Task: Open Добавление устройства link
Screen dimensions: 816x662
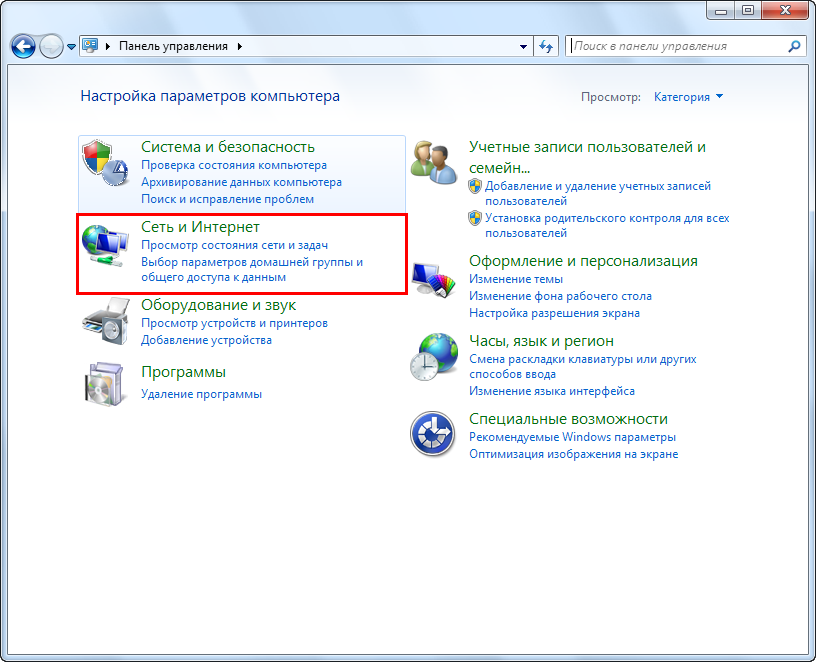Action: pyautogui.click(x=206, y=340)
